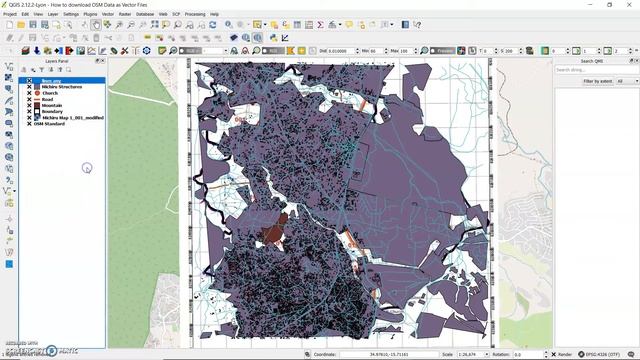
Task: Click the Cut Features scissors icon
Action: (x=108, y=38)
